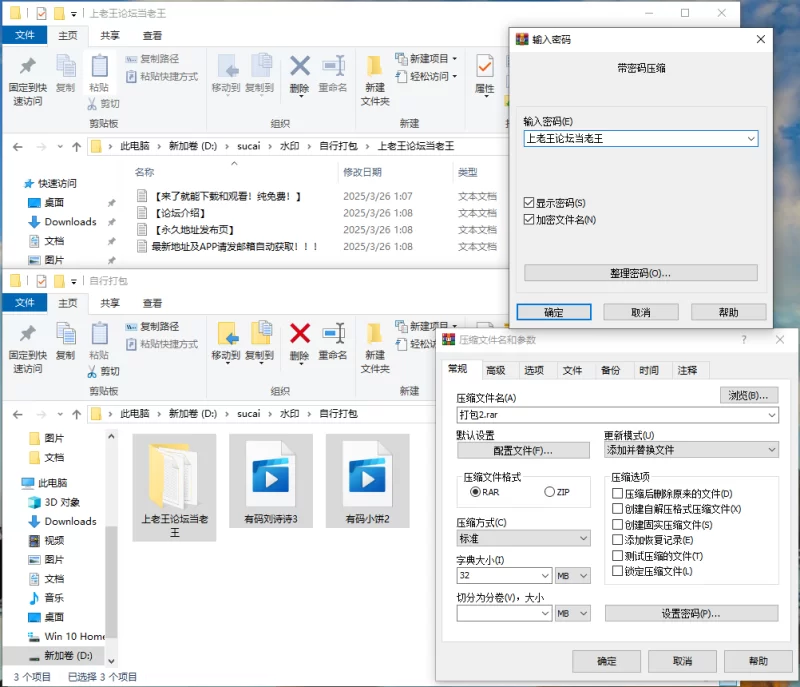The width and height of the screenshot is (800, 687).
Task: Toggle 加密文件名(N) checkbox
Action: coord(529,220)
